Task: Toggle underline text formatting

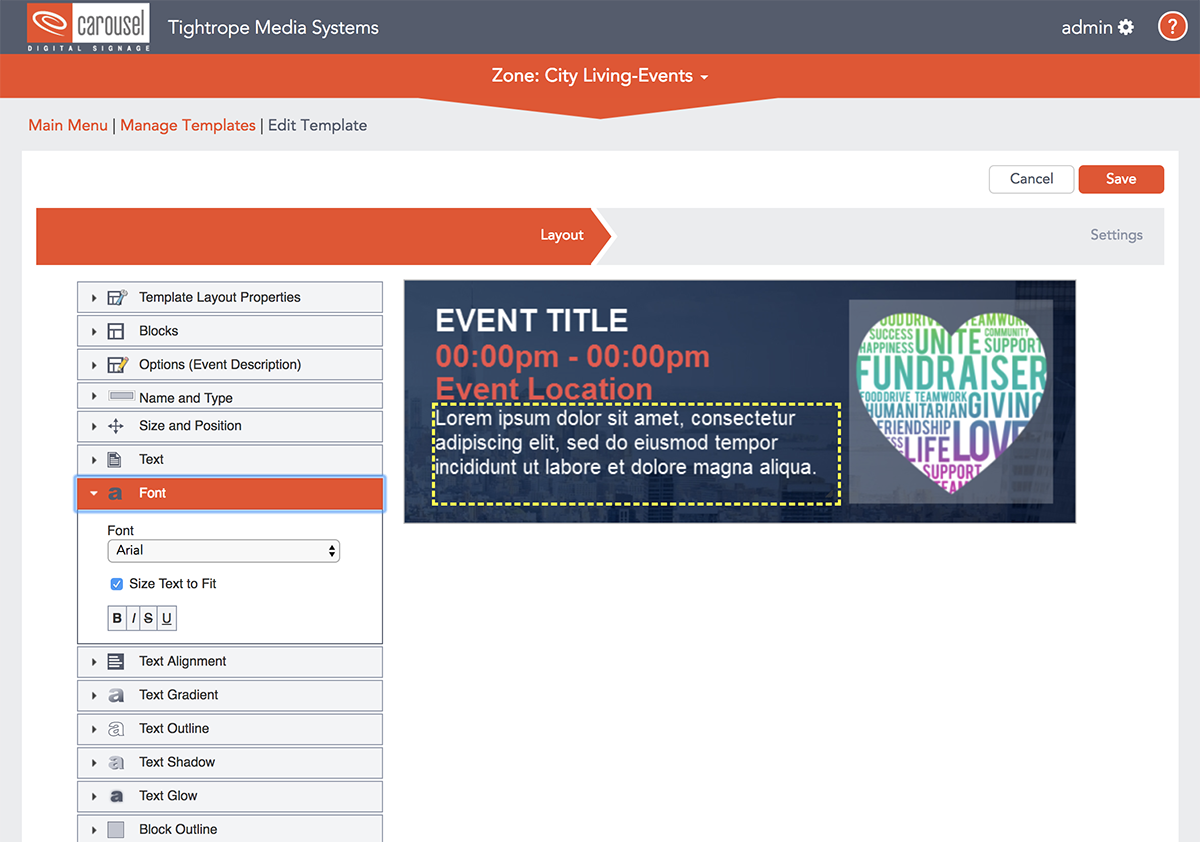Action: (166, 618)
